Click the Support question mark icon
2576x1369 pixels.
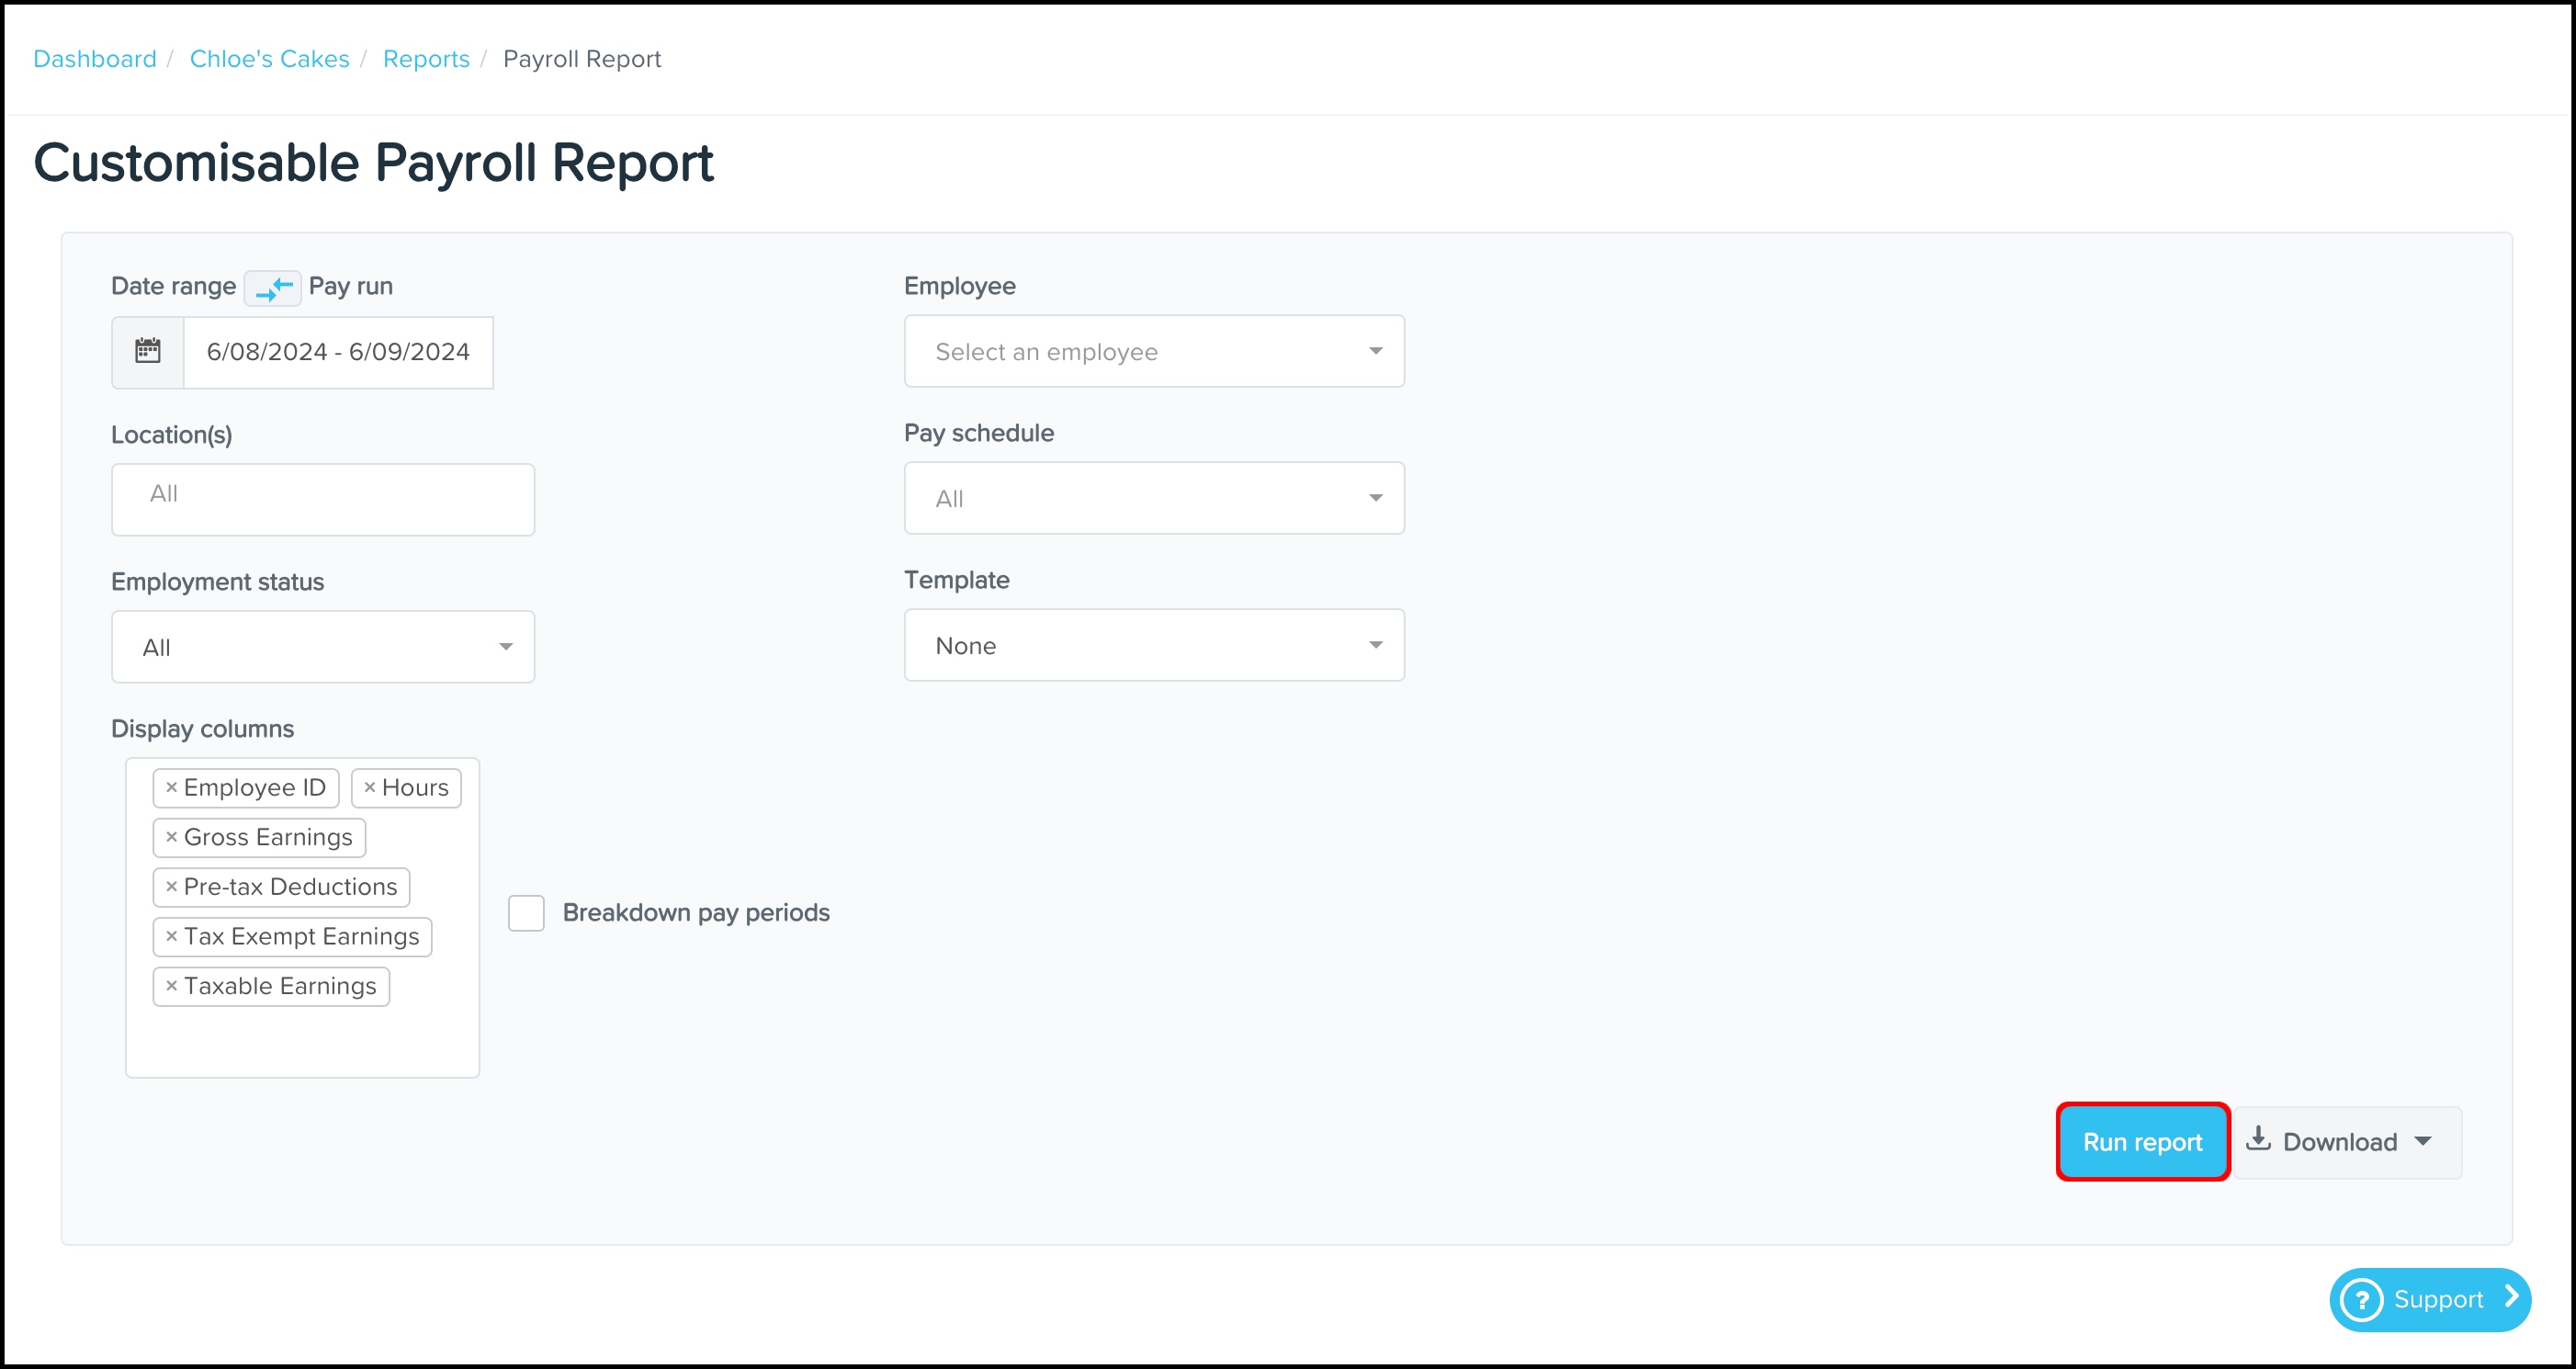(2362, 1299)
